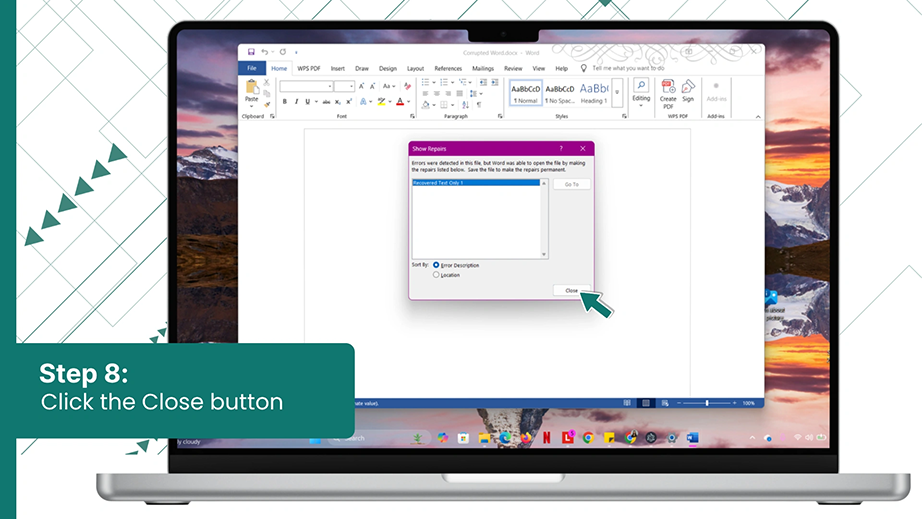Viewport: 922px width, 519px height.
Task: Select the Location radio button
Action: pyautogui.click(x=436, y=274)
